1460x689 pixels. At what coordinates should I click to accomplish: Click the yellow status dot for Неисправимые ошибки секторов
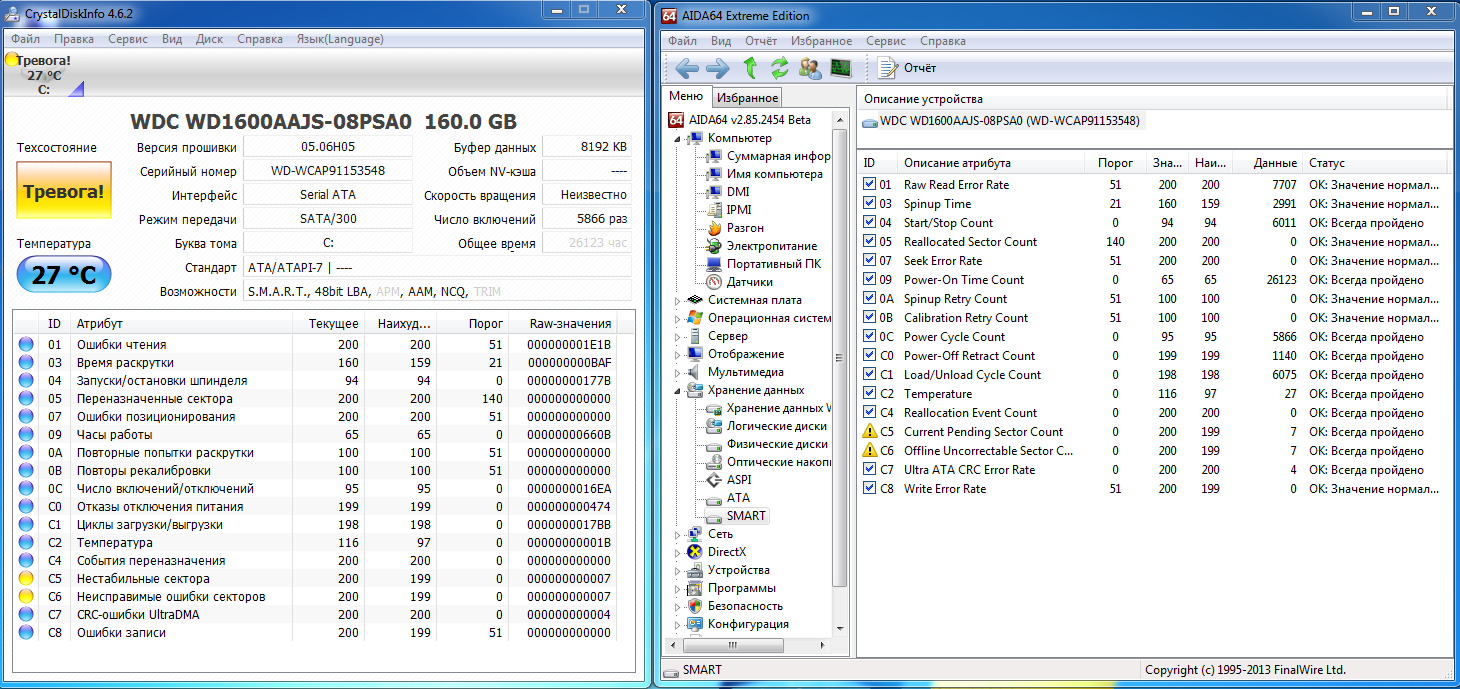coord(26,597)
